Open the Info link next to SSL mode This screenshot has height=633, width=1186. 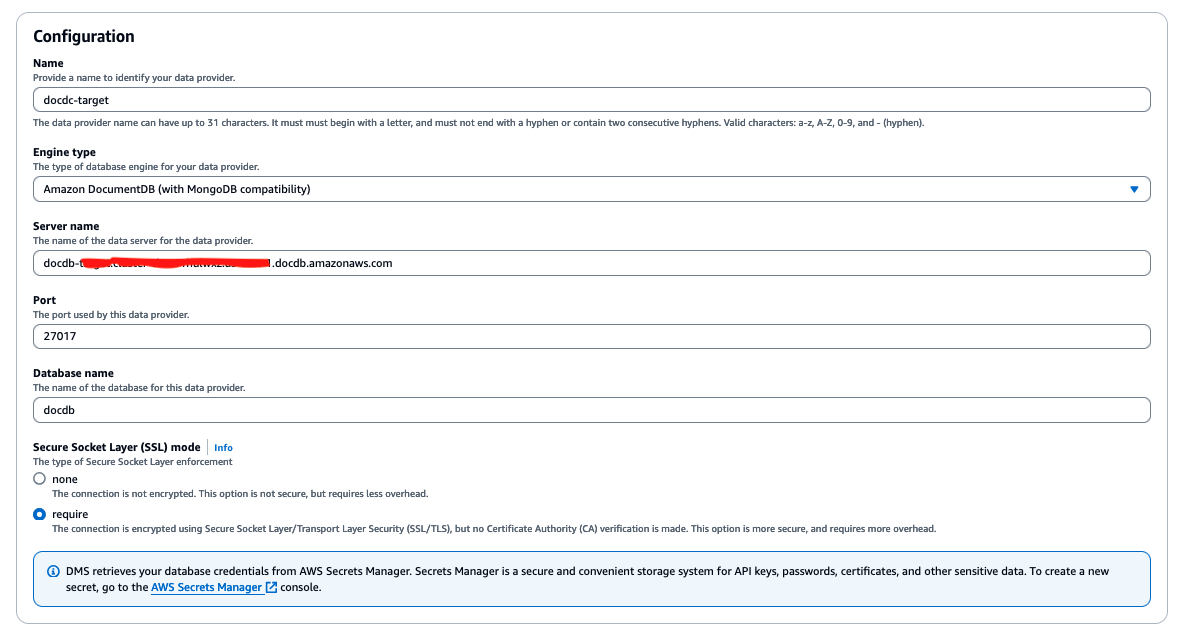(223, 447)
